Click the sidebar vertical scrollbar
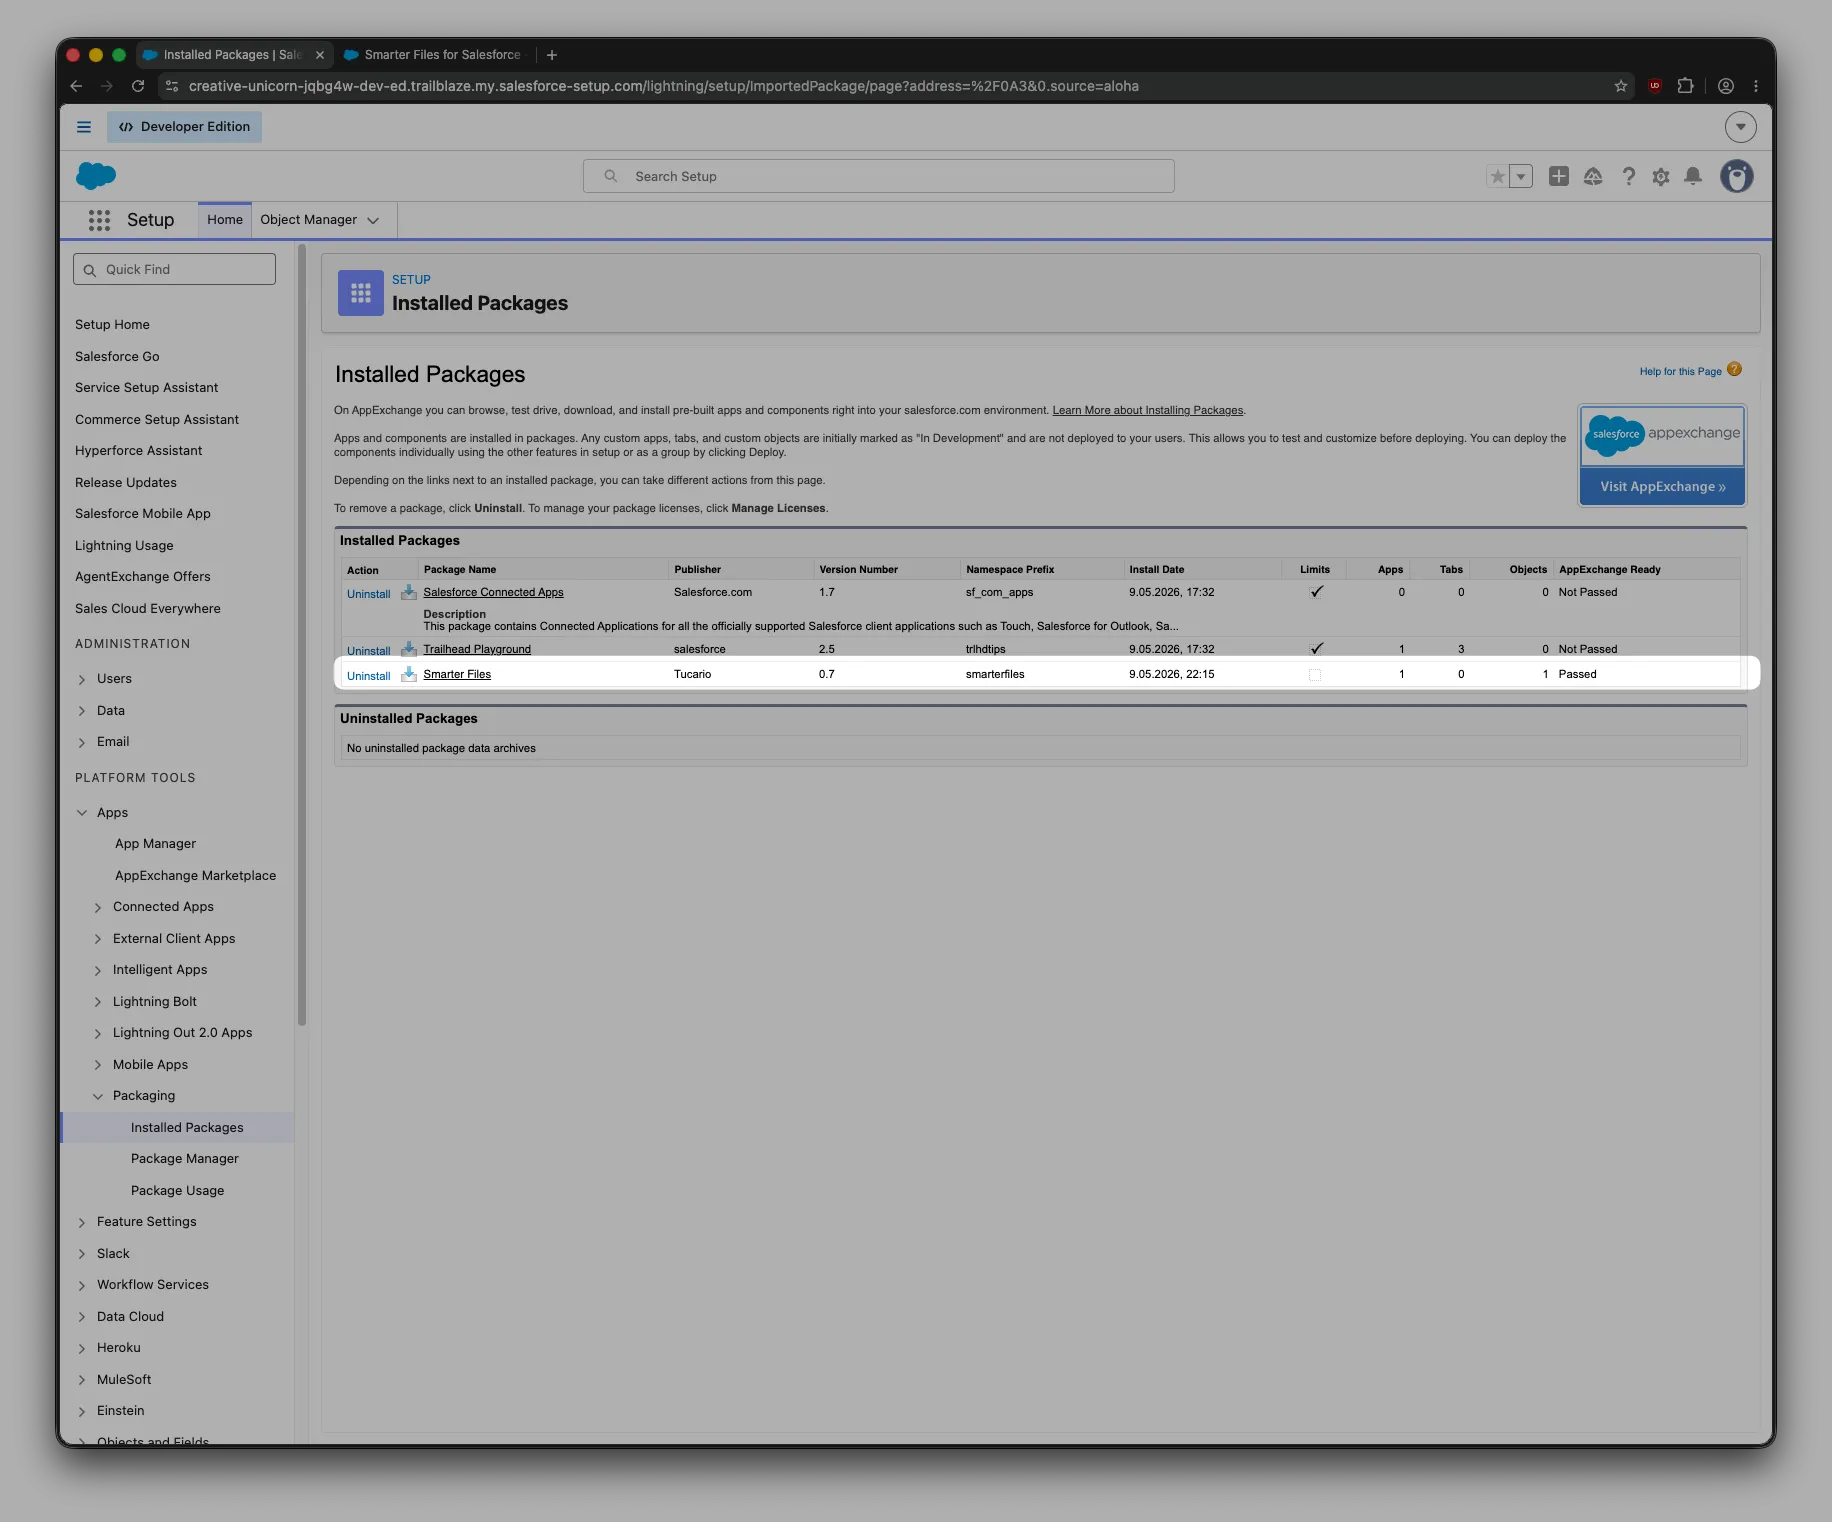1832x1522 pixels. 301,635
